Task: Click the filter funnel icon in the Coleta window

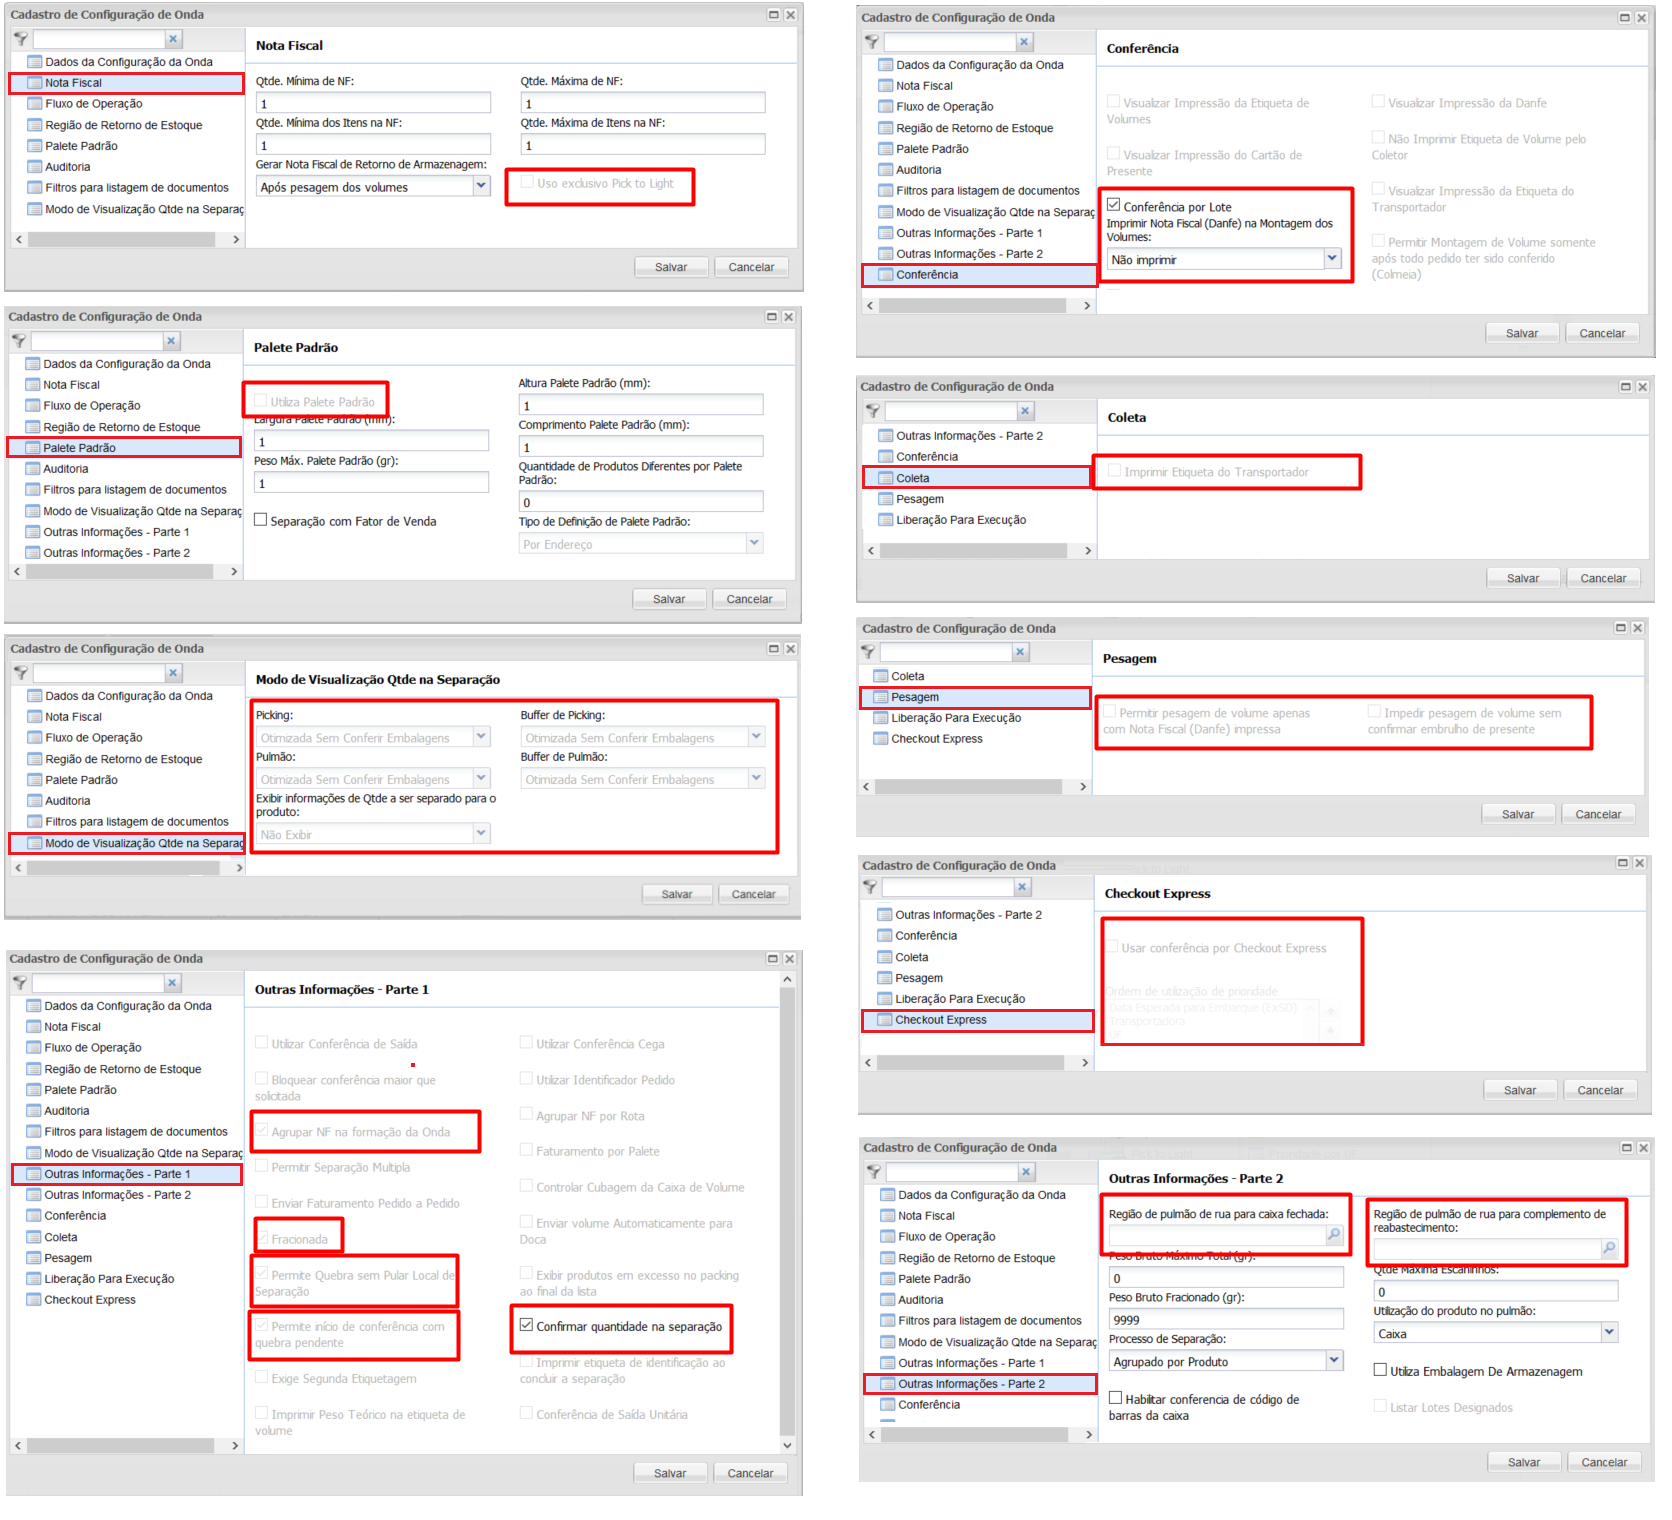Action: [873, 411]
